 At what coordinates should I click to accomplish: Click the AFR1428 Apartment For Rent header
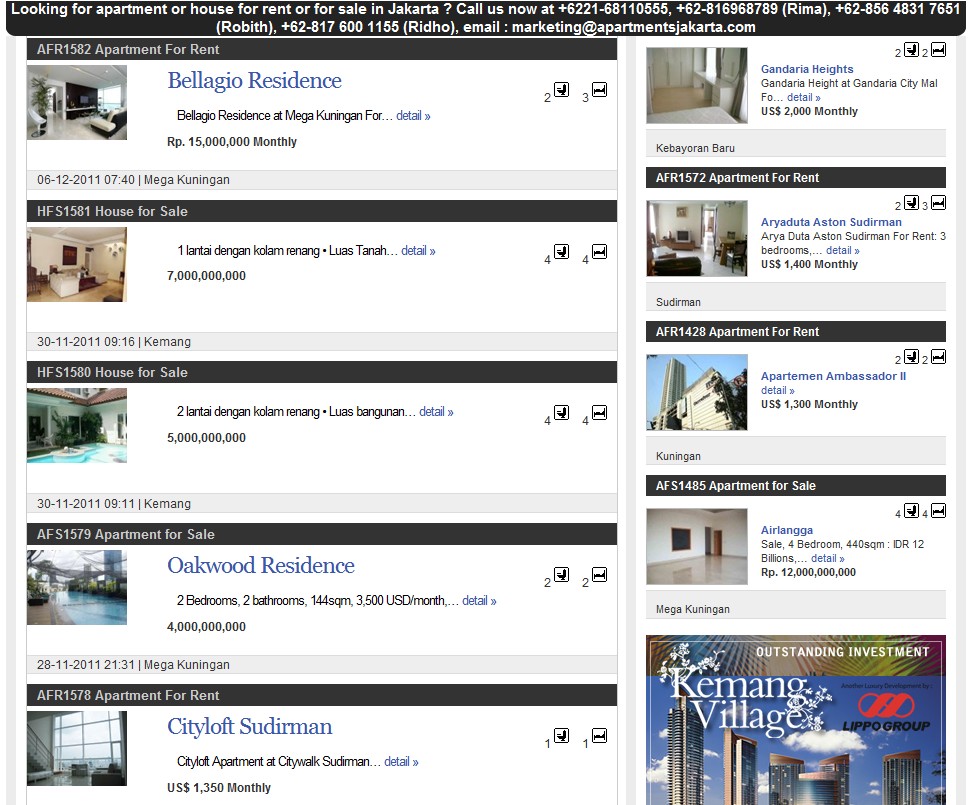click(x=796, y=332)
